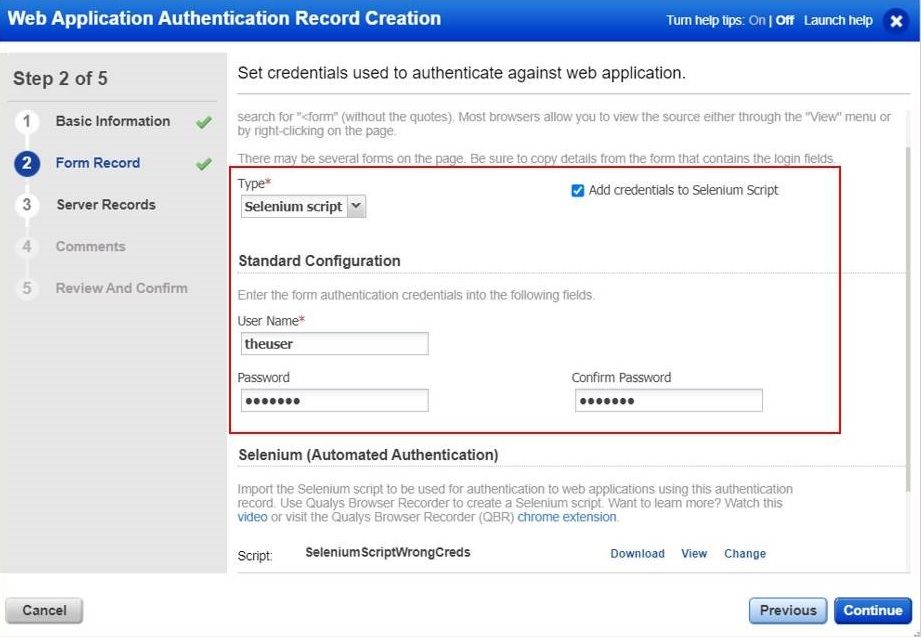Click the Password field

click(x=334, y=401)
